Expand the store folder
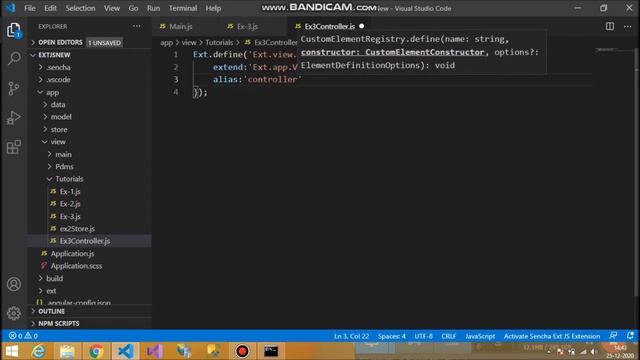Screen dimensions: 640x360 (59, 129)
